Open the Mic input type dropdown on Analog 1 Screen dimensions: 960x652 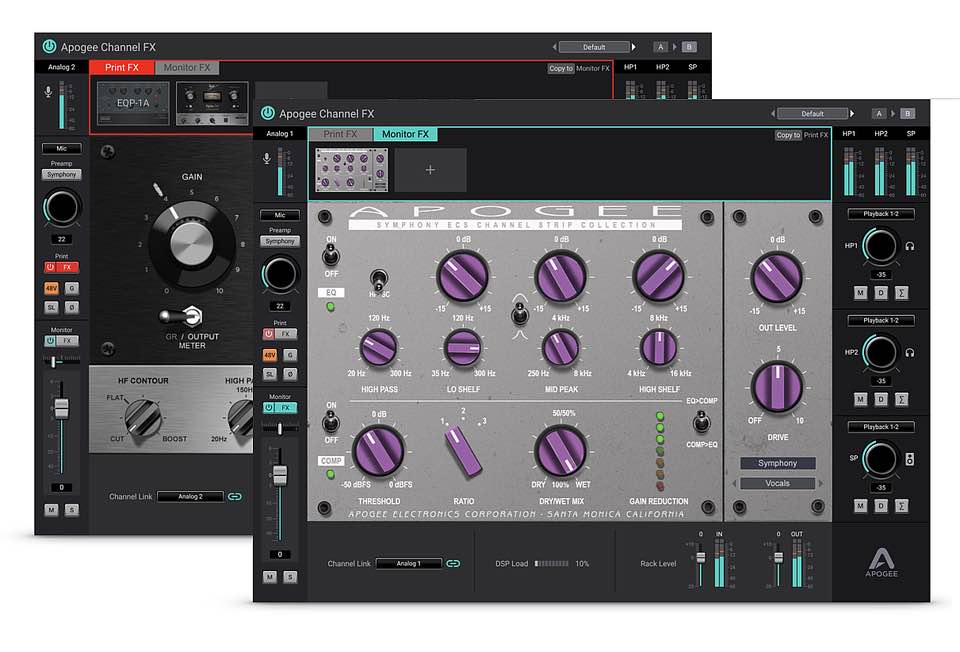[x=280, y=215]
